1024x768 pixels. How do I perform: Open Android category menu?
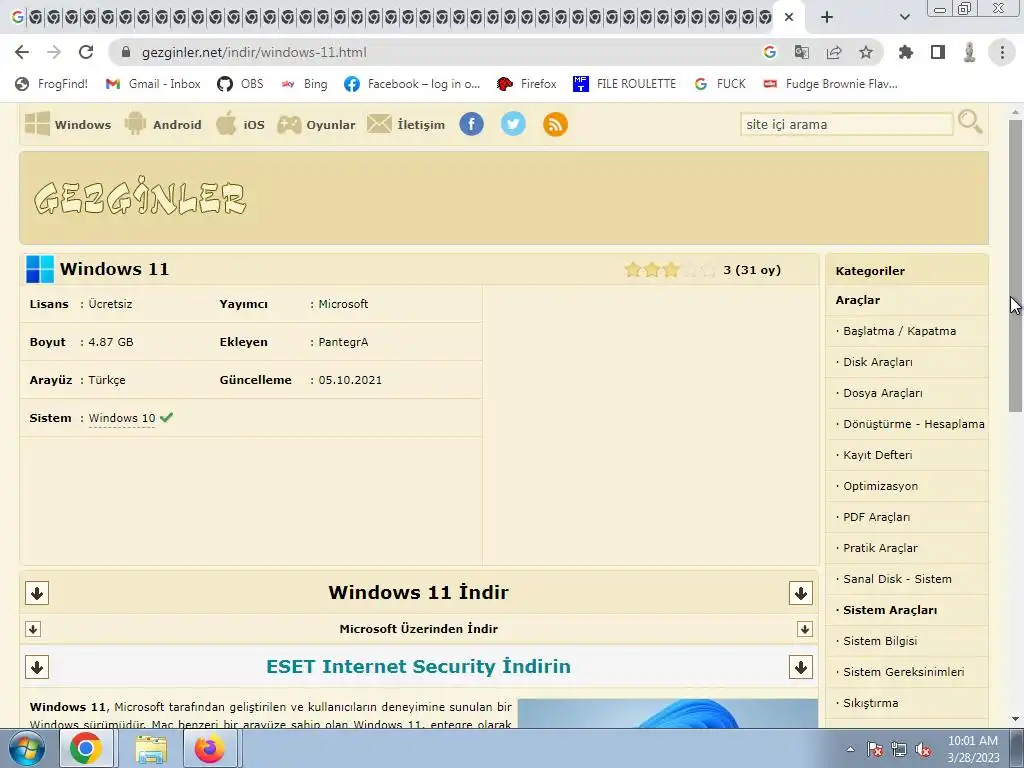163,124
